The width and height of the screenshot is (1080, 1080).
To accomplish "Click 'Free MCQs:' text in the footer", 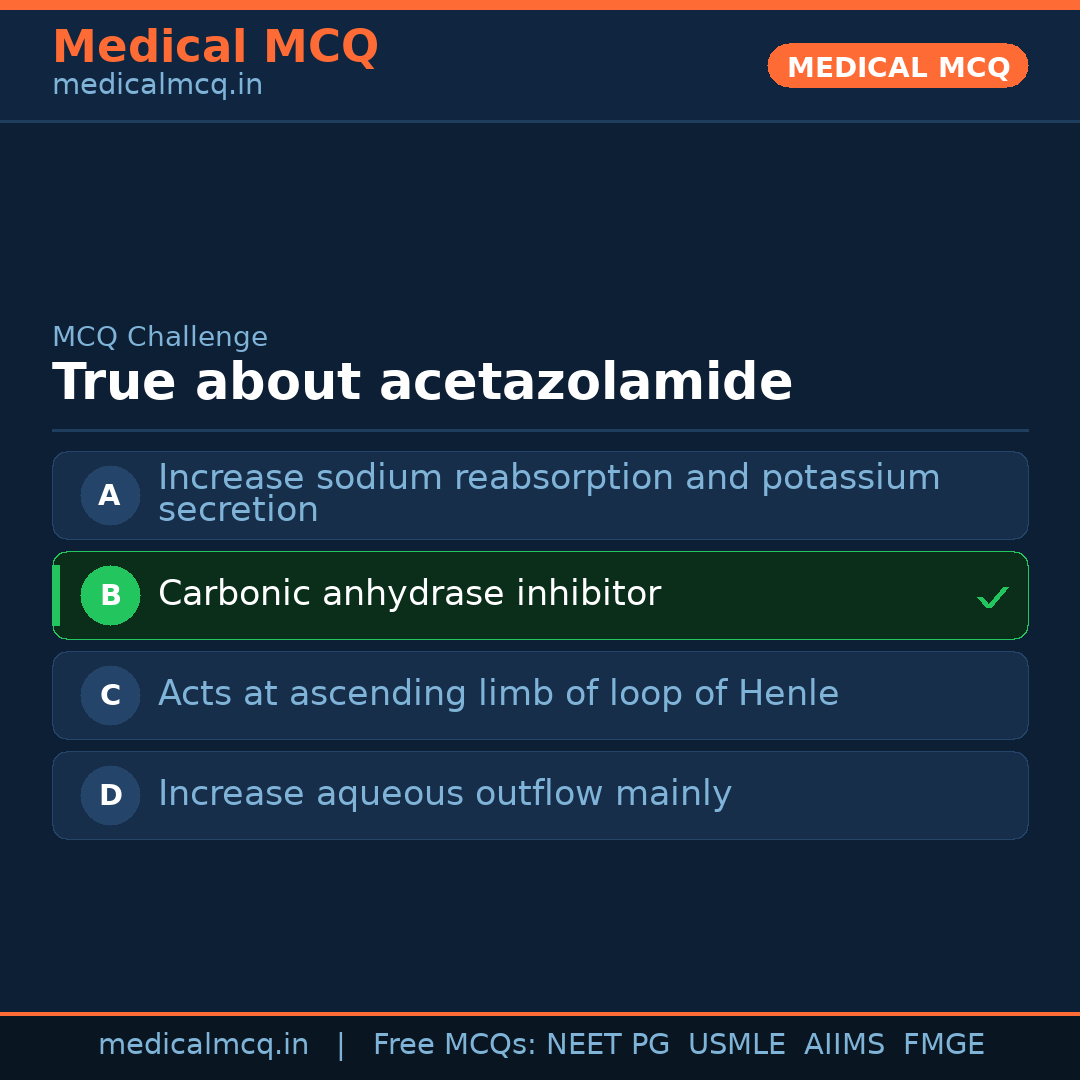I will (x=455, y=1045).
